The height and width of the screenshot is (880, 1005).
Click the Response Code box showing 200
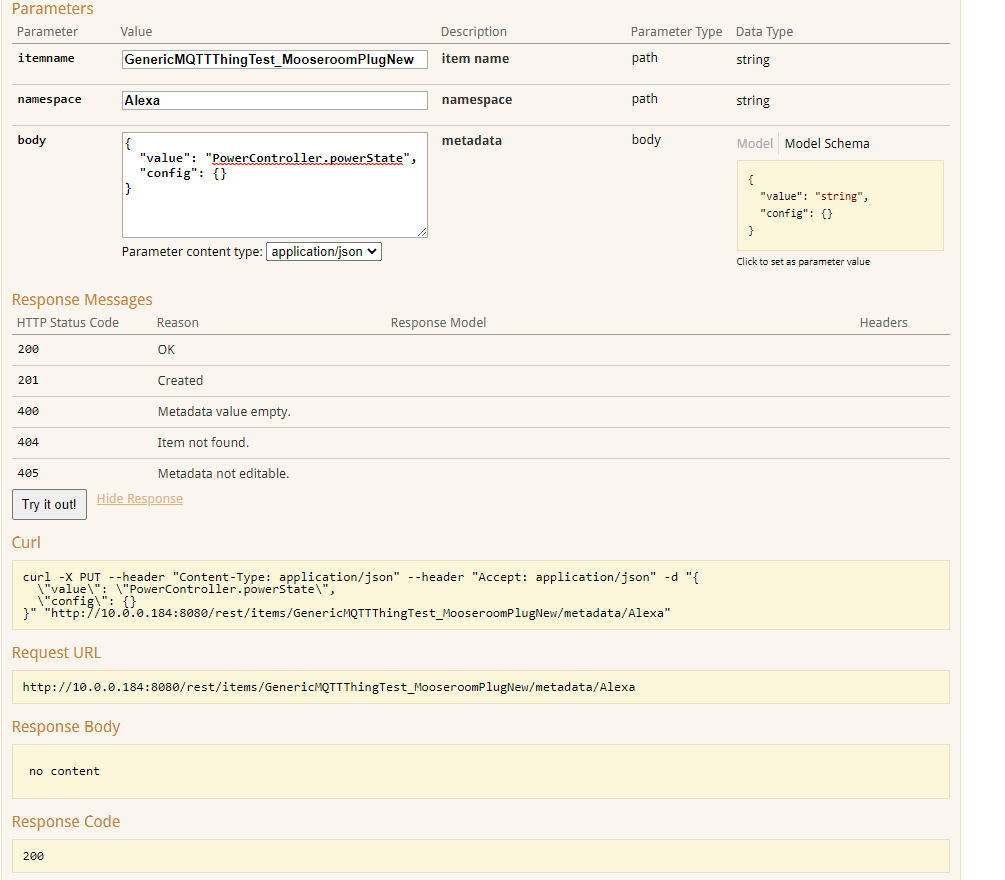480,856
